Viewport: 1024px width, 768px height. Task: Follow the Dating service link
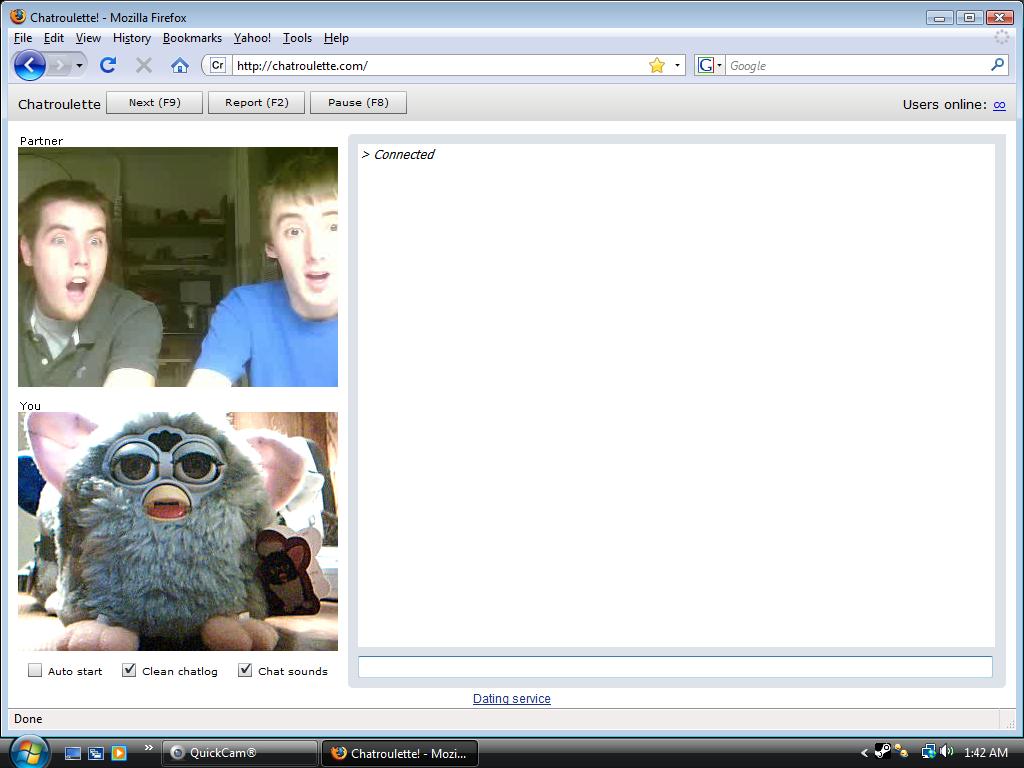click(511, 699)
